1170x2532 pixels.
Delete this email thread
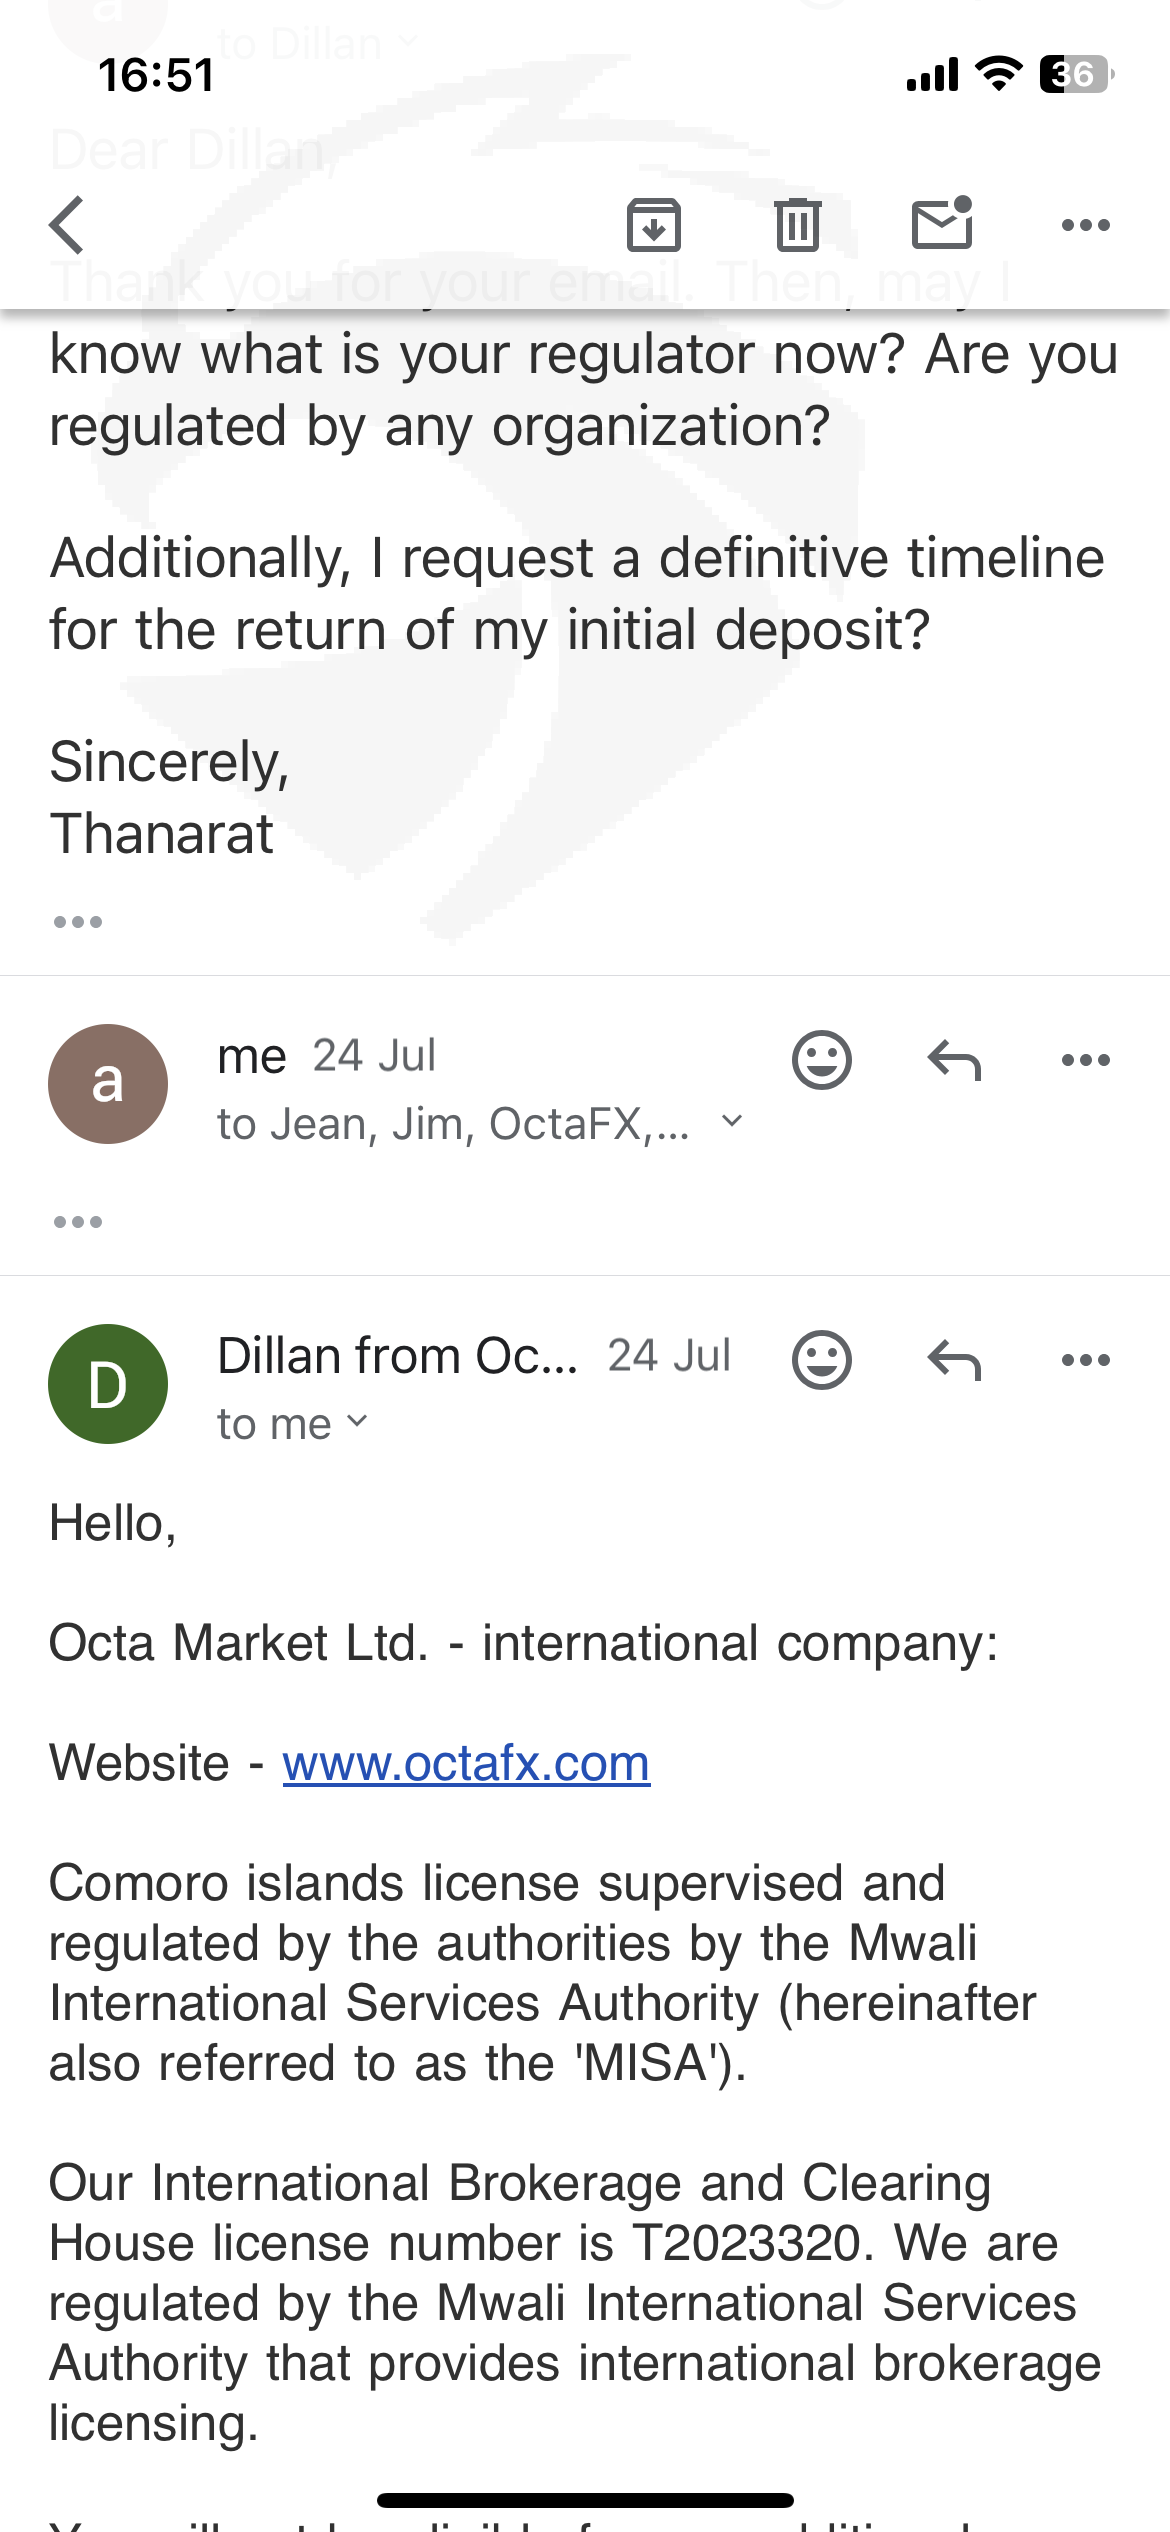(797, 225)
